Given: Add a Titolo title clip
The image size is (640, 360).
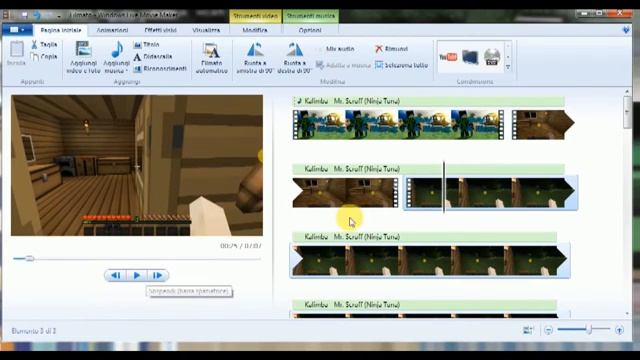Looking at the screenshot, I should [x=147, y=44].
